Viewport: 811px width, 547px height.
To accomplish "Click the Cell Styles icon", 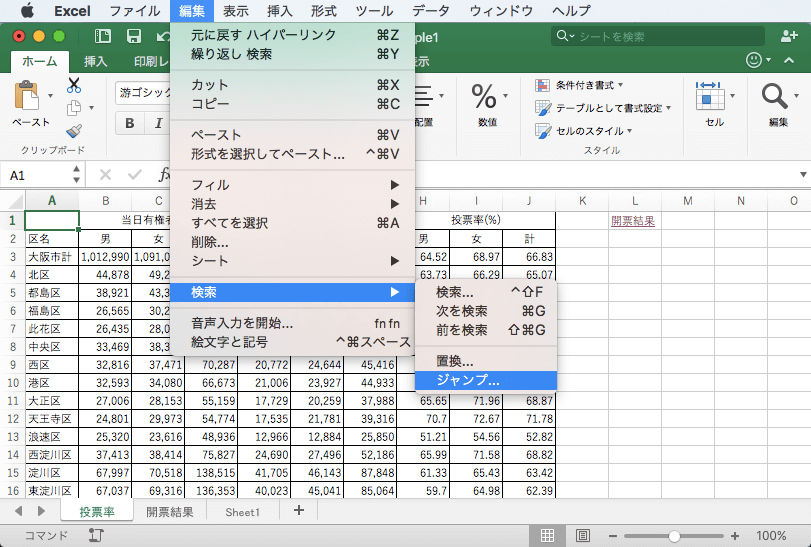I will [x=543, y=131].
